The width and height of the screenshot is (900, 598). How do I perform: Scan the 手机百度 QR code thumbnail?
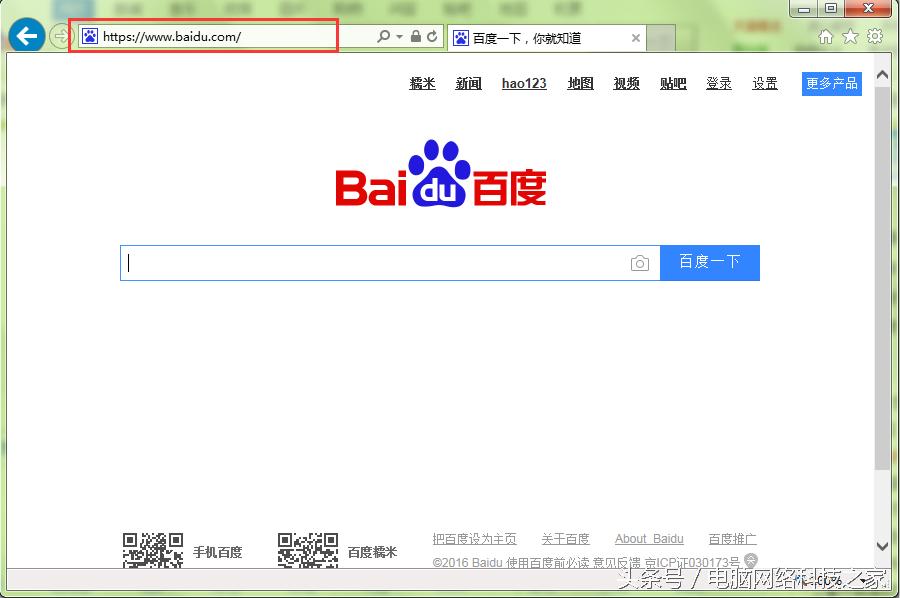click(152, 549)
